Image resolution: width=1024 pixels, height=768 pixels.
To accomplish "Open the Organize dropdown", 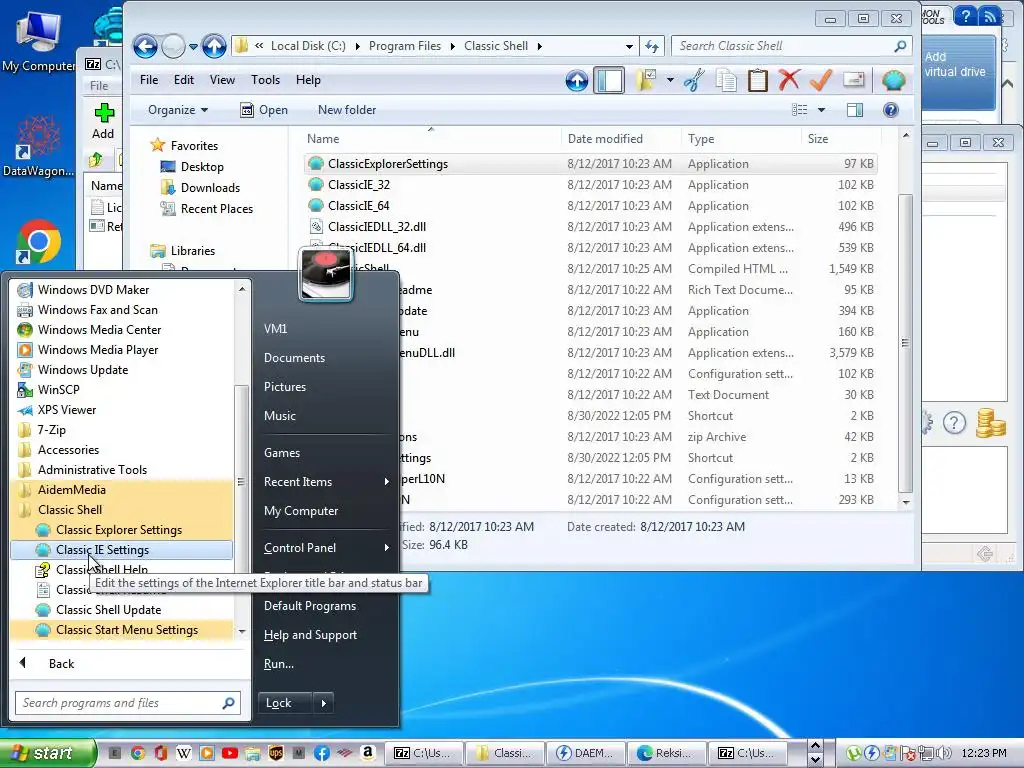I will tap(178, 110).
